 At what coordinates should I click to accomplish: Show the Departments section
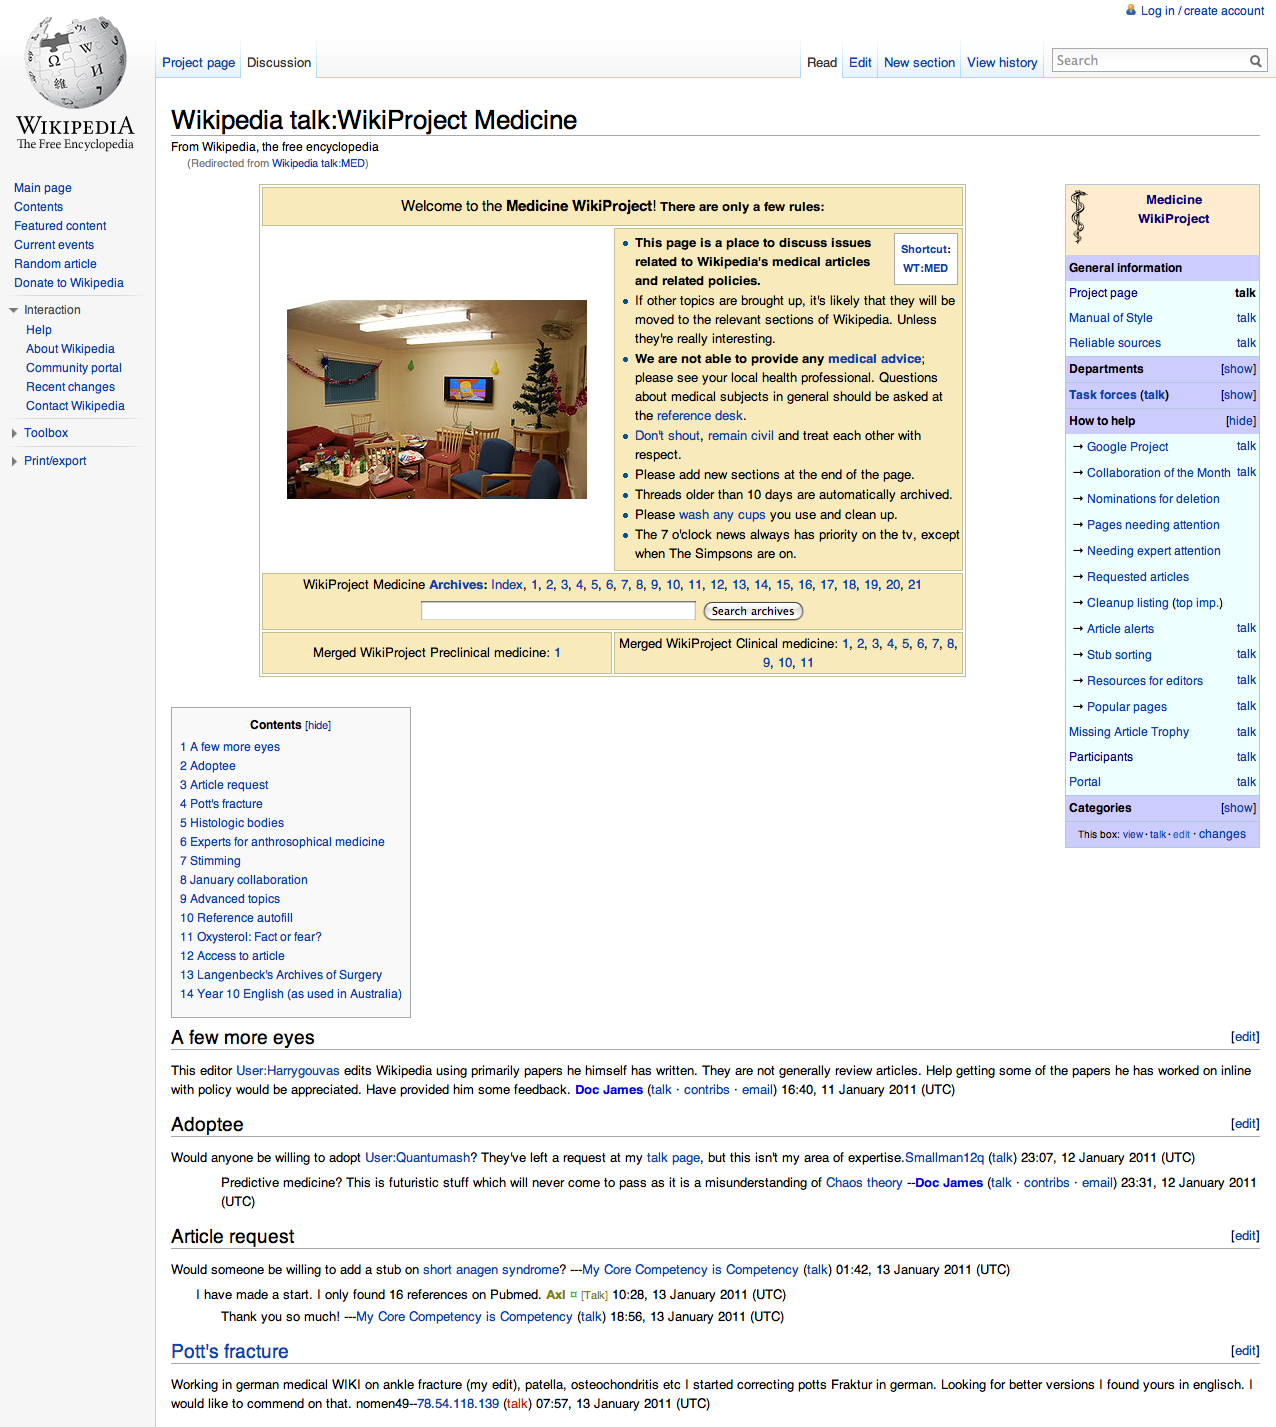click(x=1238, y=369)
